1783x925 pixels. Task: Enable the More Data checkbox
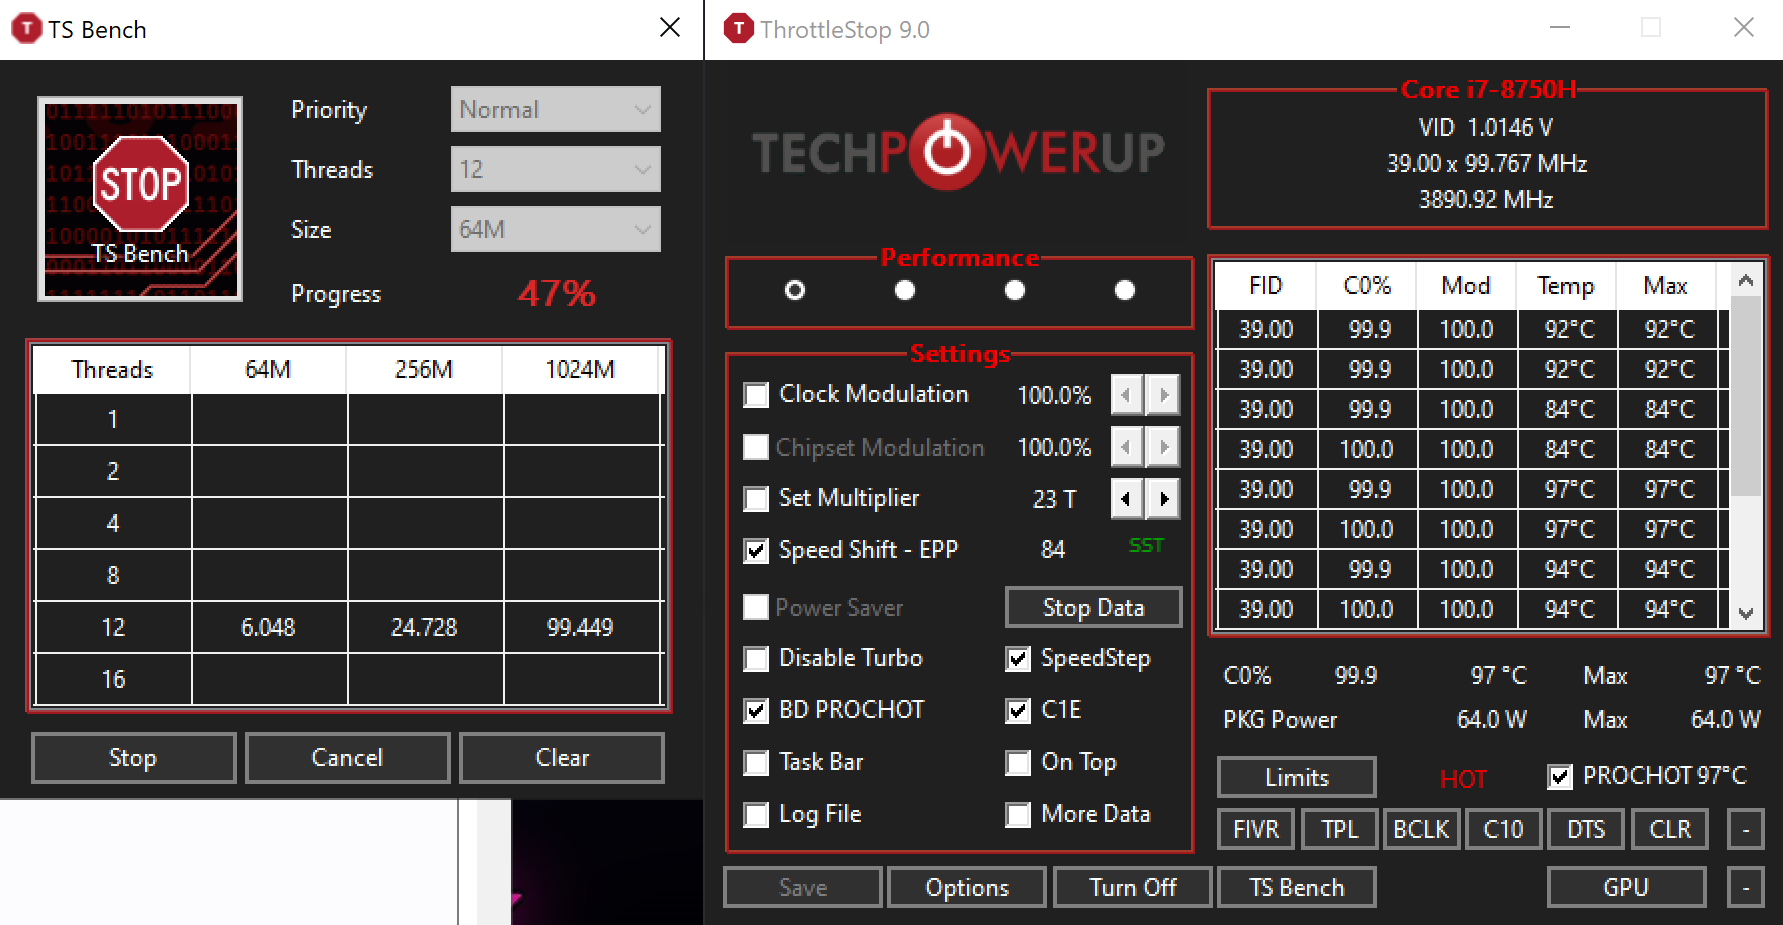[1018, 815]
